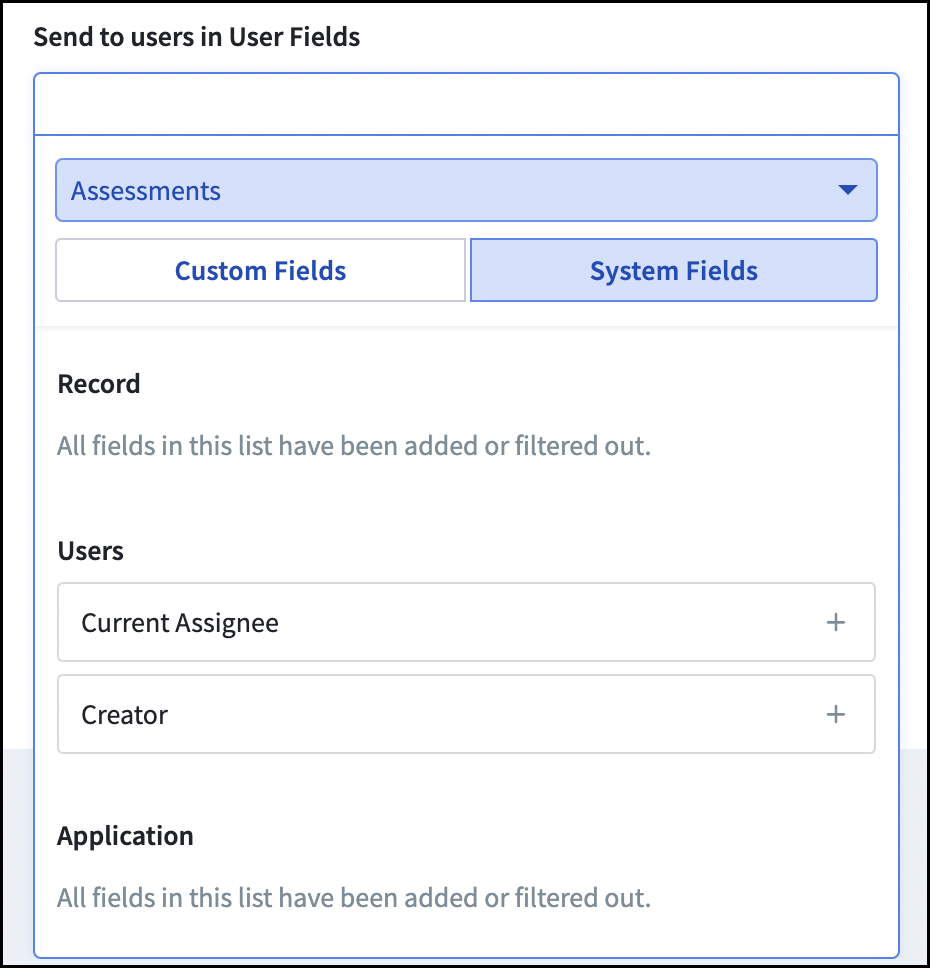Click the caret arrow in Assessments selector
The image size is (930, 968).
(x=847, y=190)
